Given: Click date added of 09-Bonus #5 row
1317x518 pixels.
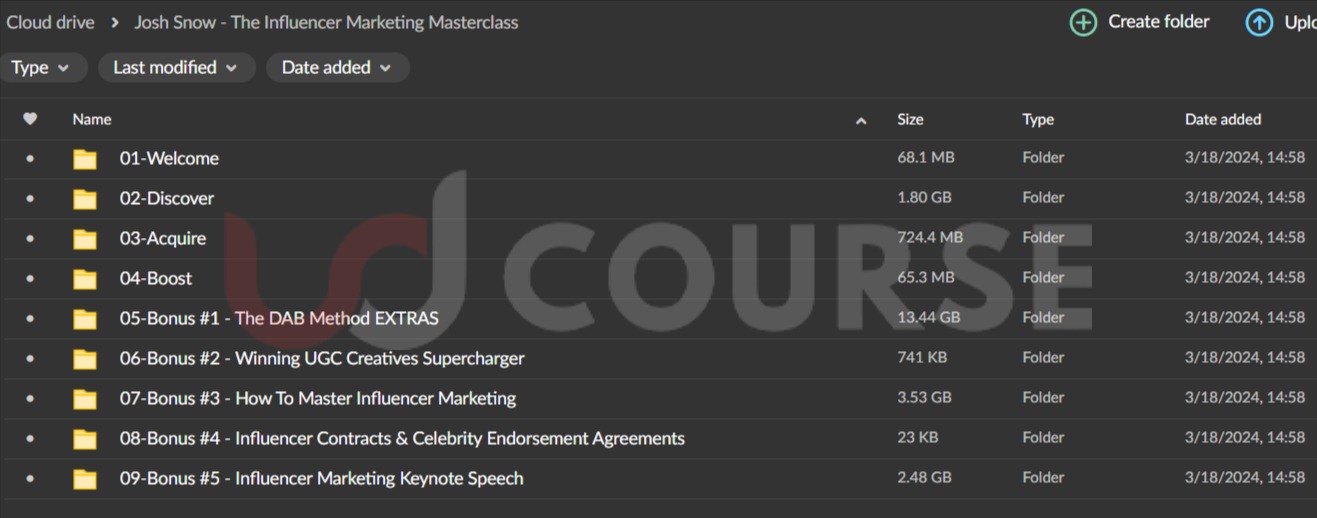Looking at the screenshot, I should [1245, 478].
